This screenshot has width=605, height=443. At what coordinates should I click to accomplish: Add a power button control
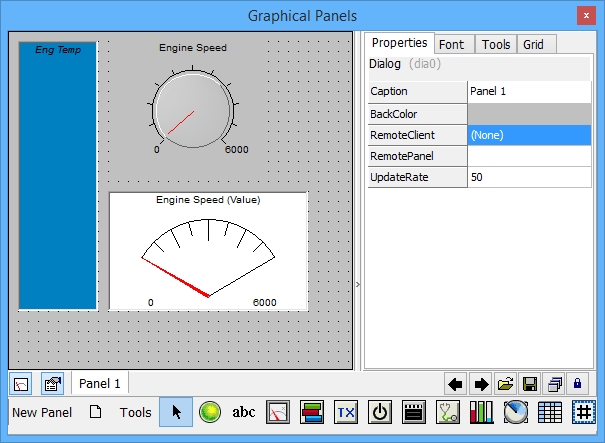[x=380, y=412]
